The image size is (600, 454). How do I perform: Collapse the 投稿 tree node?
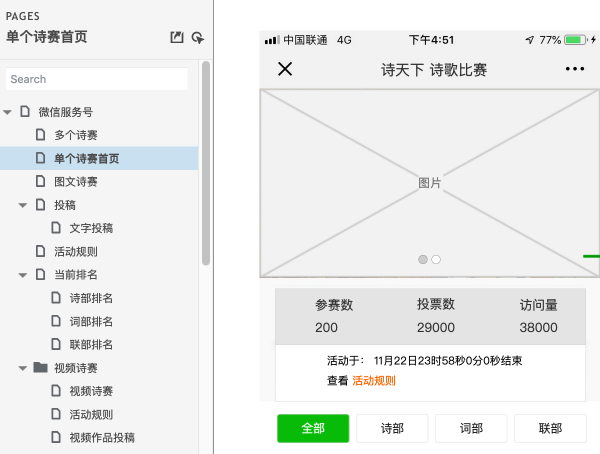pyautogui.click(x=23, y=205)
